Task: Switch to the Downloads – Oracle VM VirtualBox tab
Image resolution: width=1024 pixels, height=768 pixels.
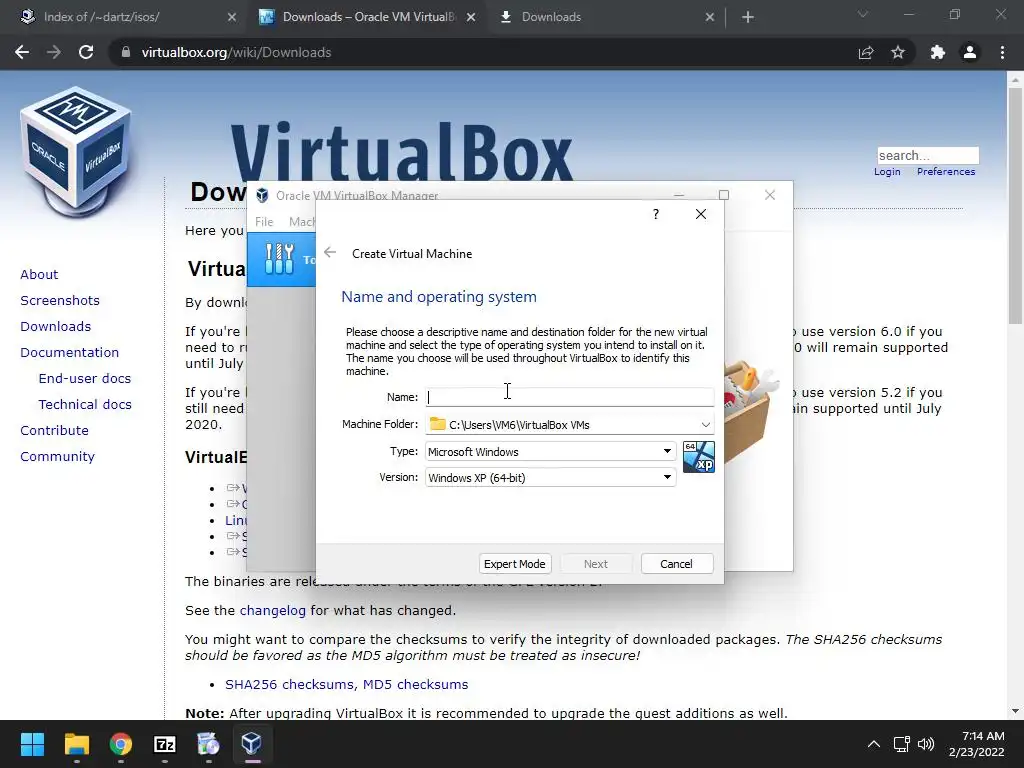Action: tap(369, 17)
